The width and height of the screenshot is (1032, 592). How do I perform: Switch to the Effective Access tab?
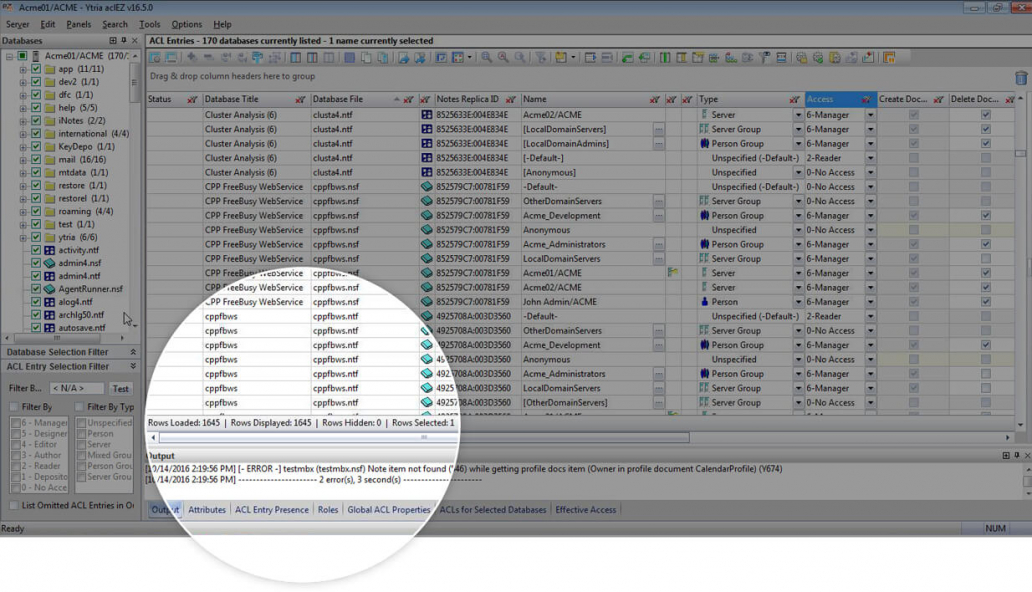(586, 510)
